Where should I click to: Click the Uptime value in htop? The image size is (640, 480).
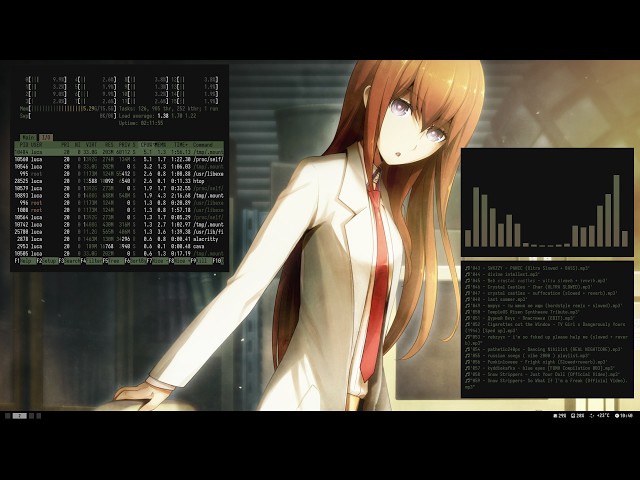tap(152, 123)
